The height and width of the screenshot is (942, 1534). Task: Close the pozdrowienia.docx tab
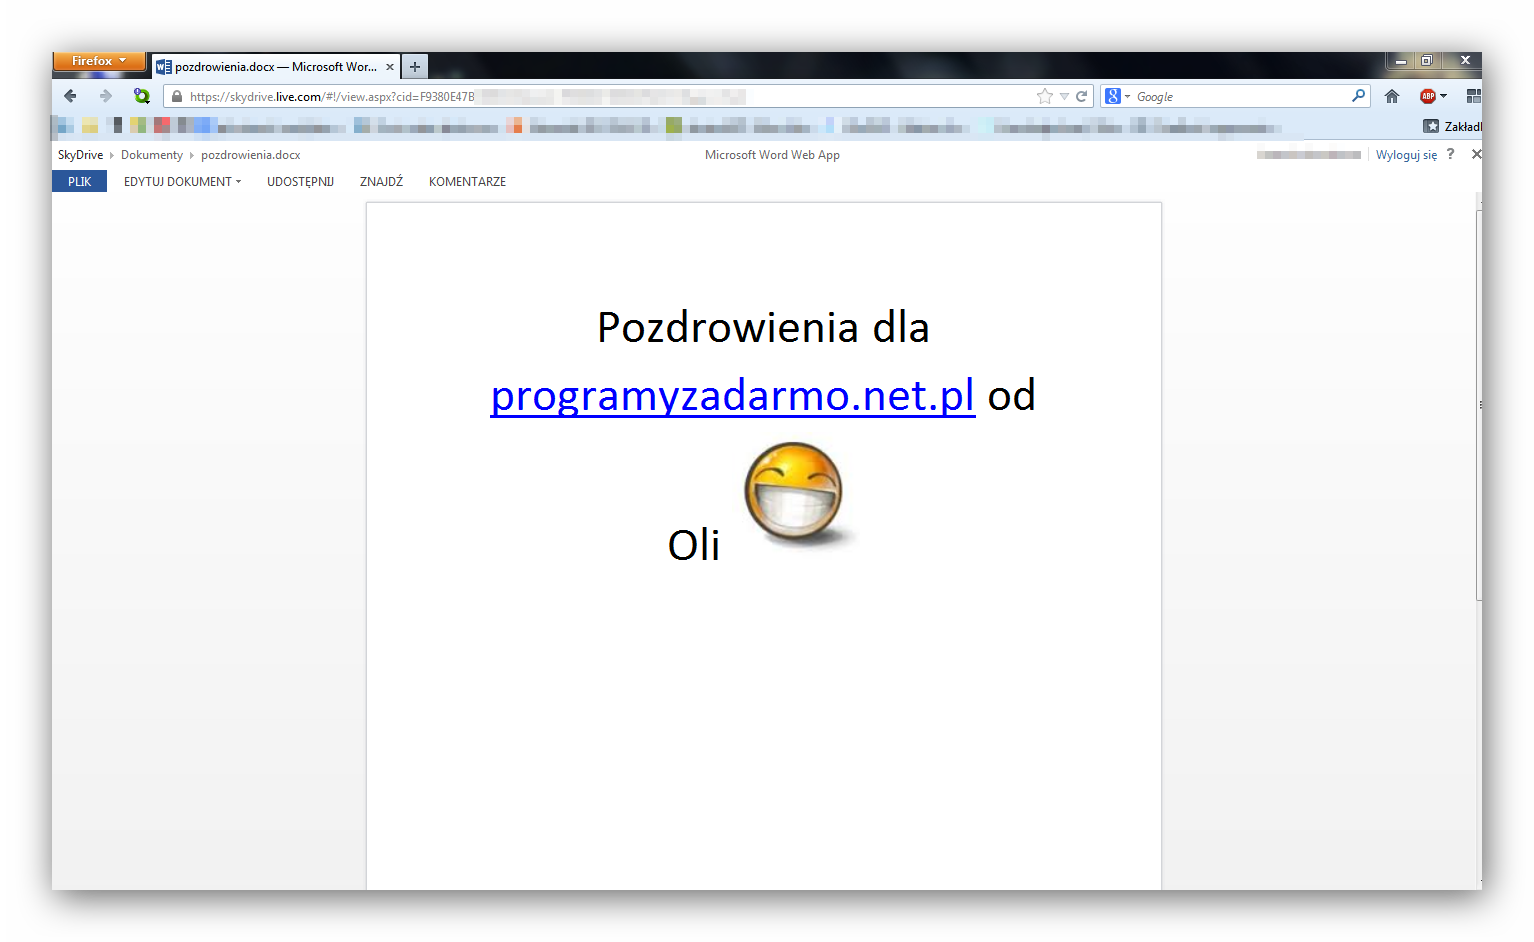tap(390, 67)
